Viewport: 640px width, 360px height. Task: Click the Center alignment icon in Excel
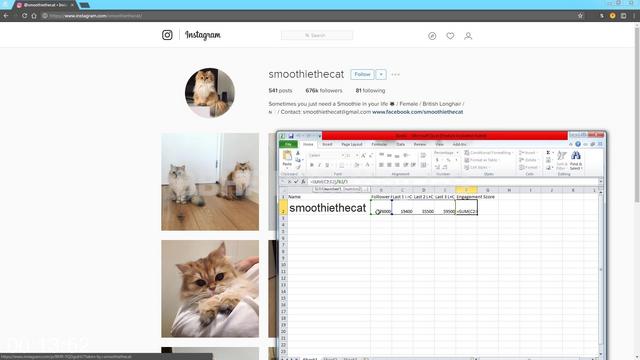tap(389, 165)
